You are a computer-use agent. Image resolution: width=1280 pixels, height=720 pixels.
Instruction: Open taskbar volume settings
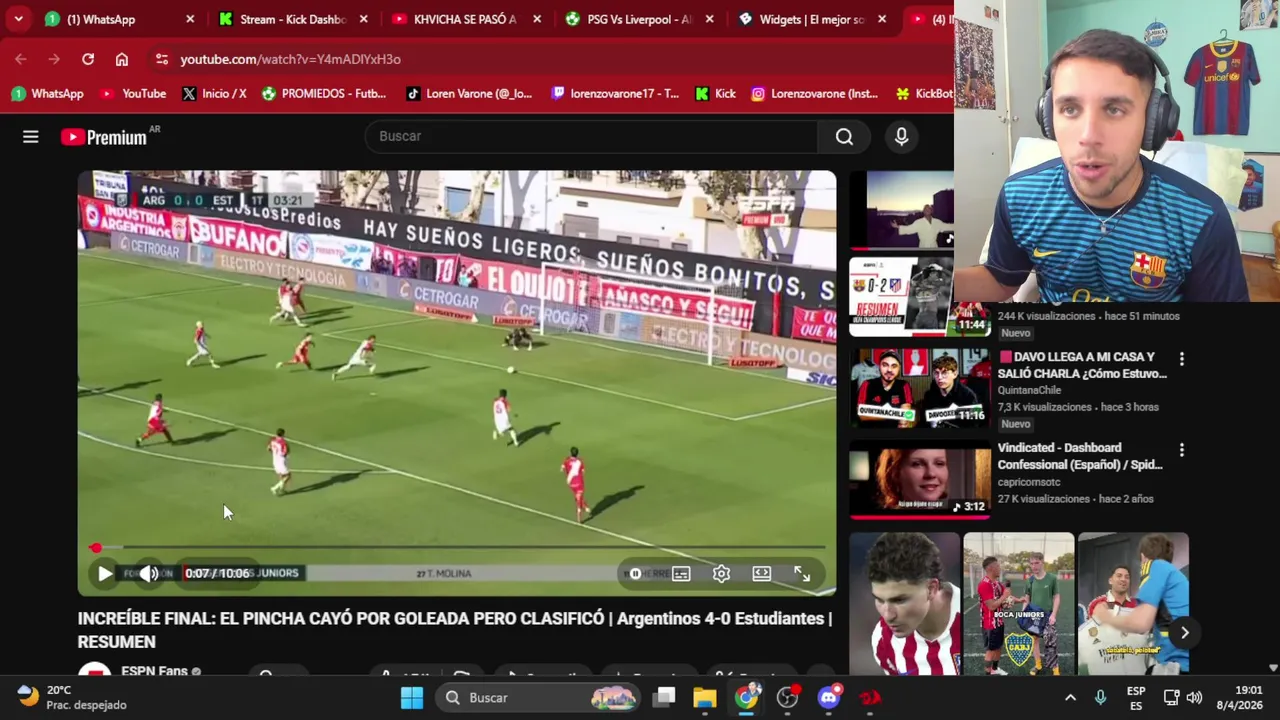click(x=1194, y=698)
